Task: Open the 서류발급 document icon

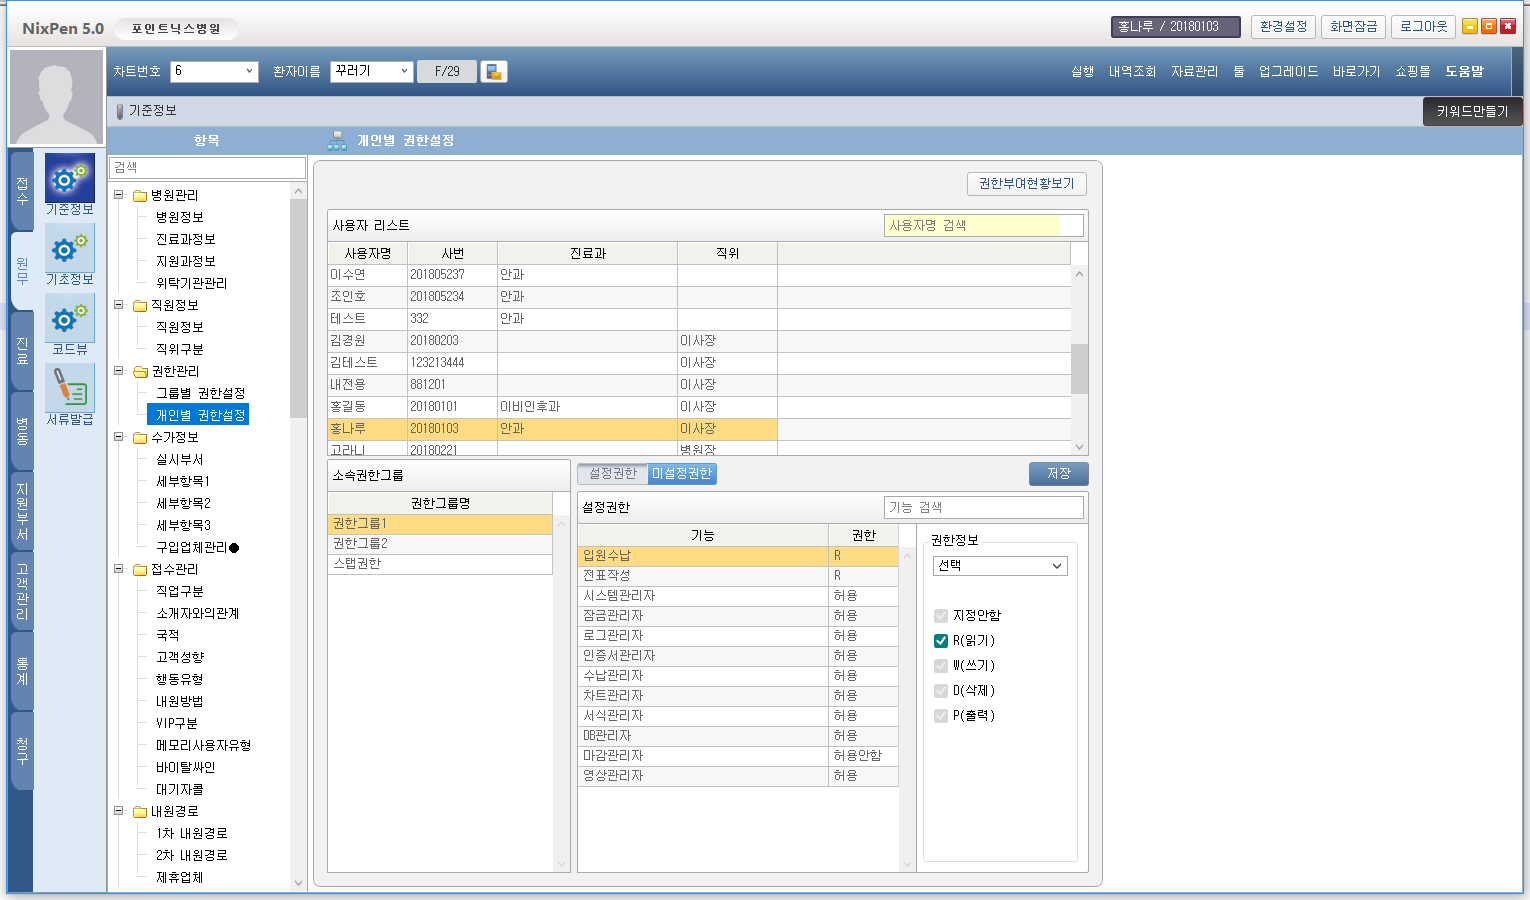Action: point(69,388)
